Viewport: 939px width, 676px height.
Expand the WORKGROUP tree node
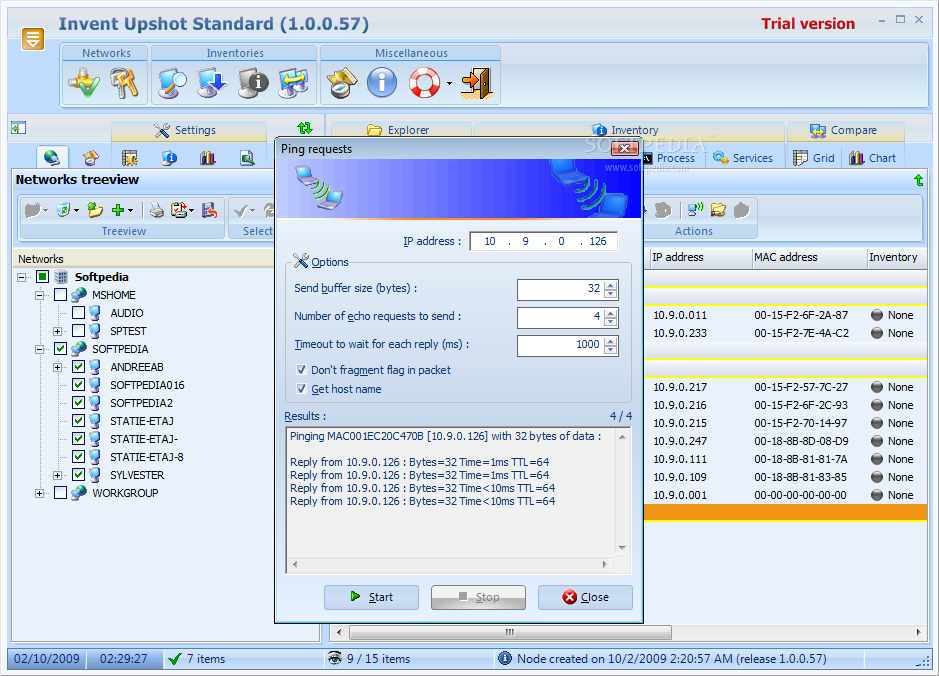click(x=40, y=493)
